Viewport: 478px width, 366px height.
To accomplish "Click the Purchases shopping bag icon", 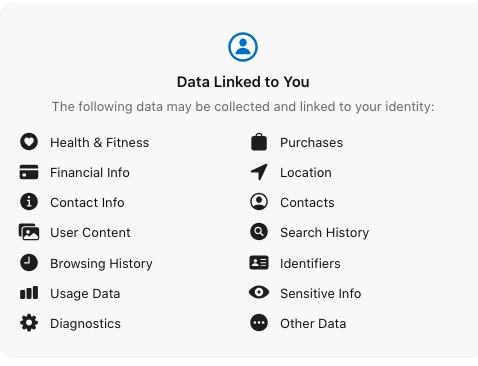I will [x=259, y=142].
